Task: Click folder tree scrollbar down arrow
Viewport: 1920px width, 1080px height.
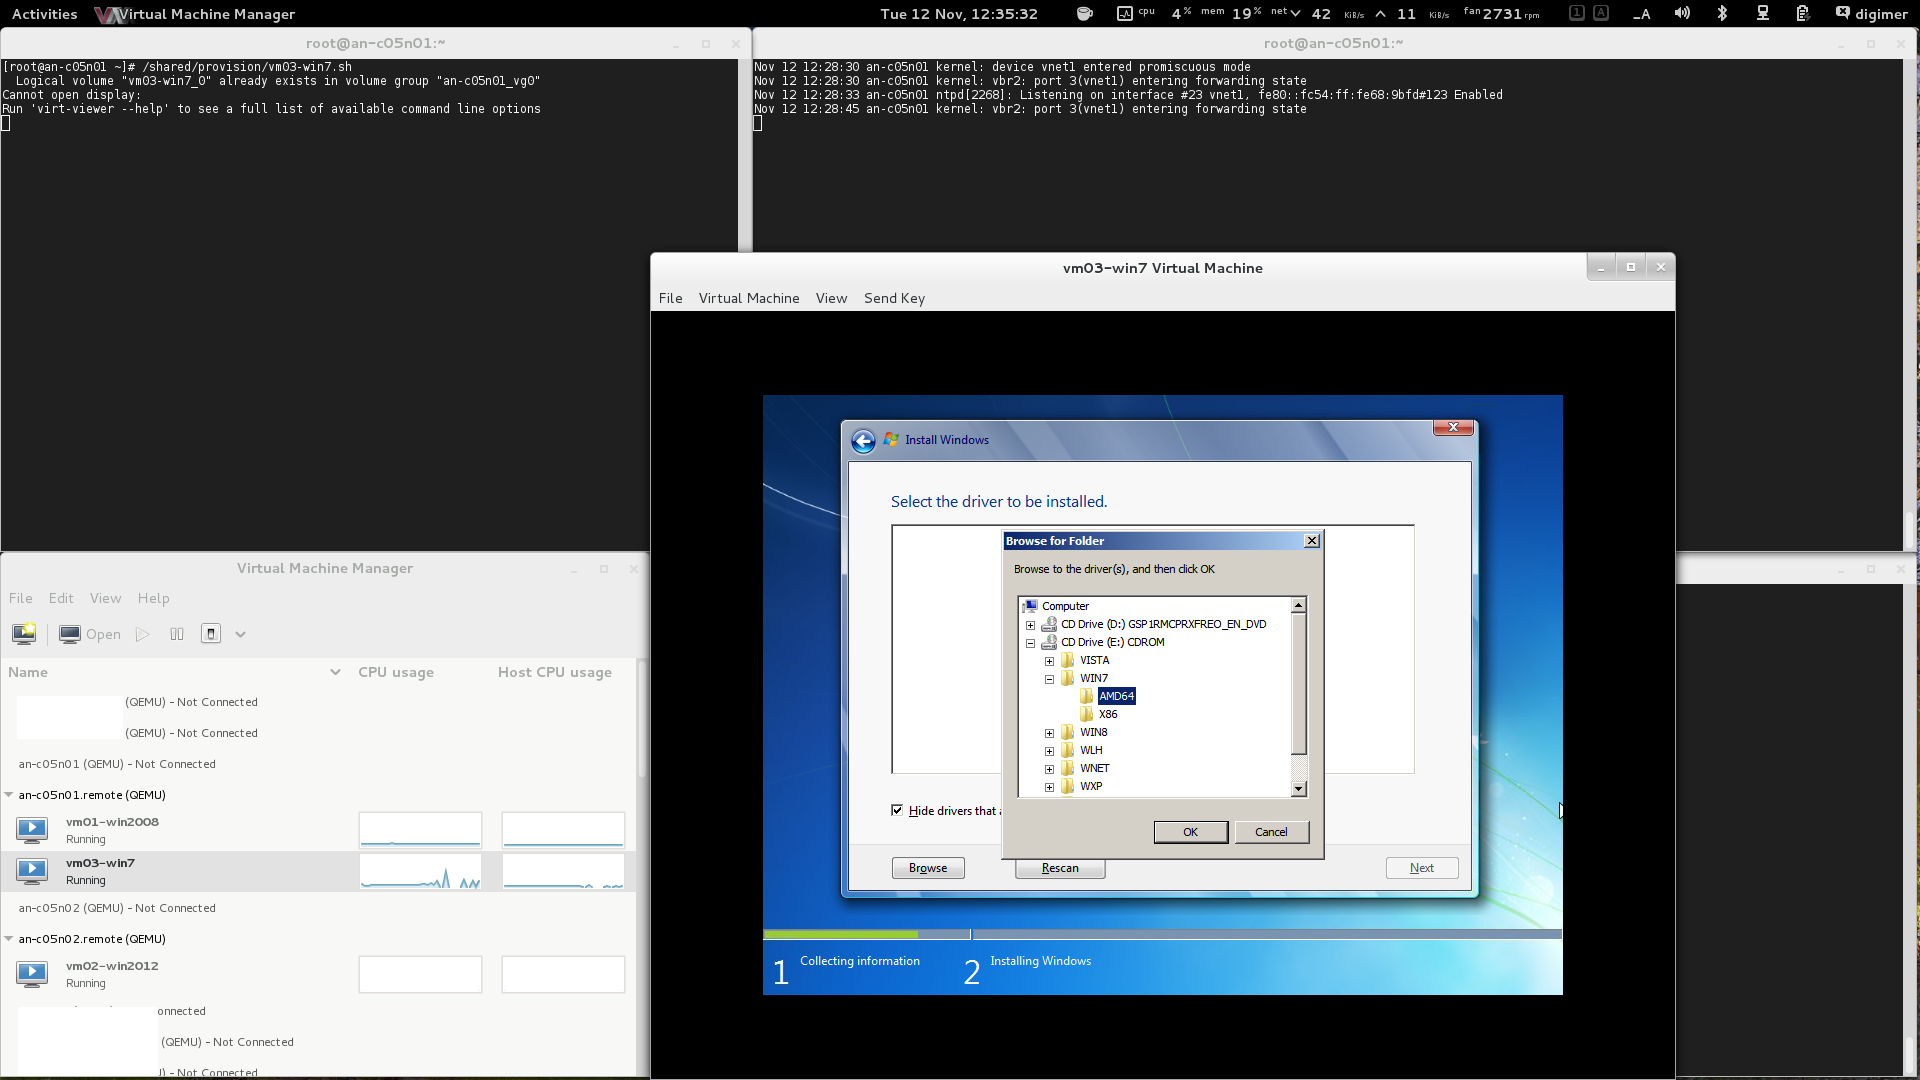Action: point(1298,789)
